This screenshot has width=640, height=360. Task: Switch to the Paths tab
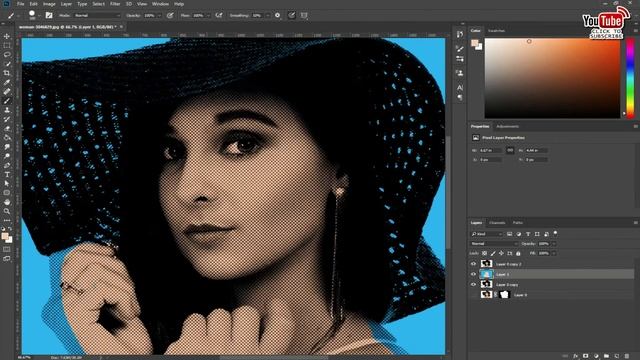518,223
